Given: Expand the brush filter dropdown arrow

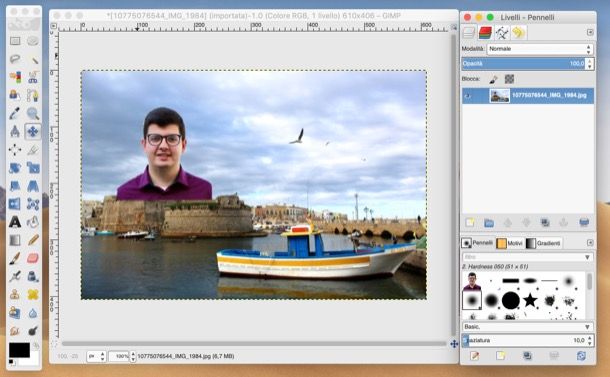Looking at the screenshot, I should 587,257.
